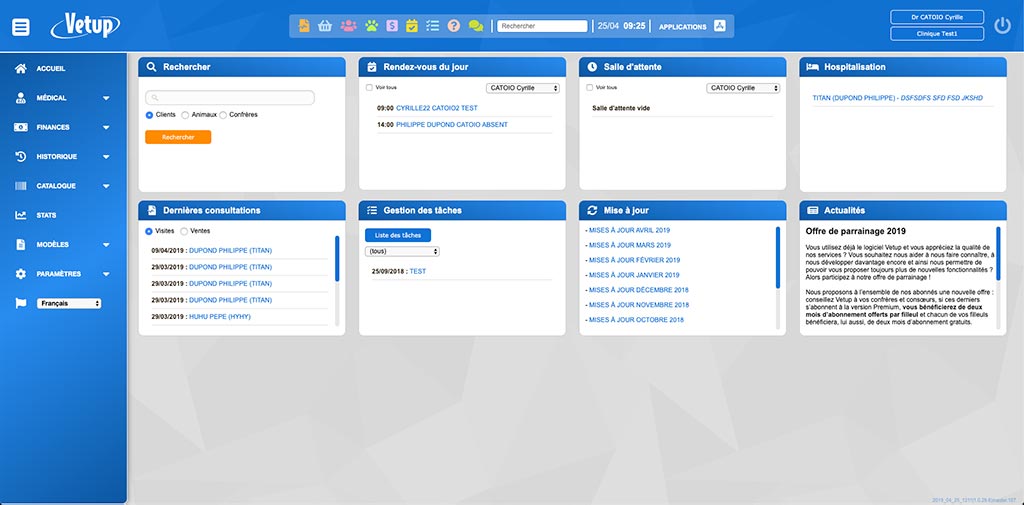Open the Français language dropdown
The image size is (1024, 505).
tap(69, 303)
